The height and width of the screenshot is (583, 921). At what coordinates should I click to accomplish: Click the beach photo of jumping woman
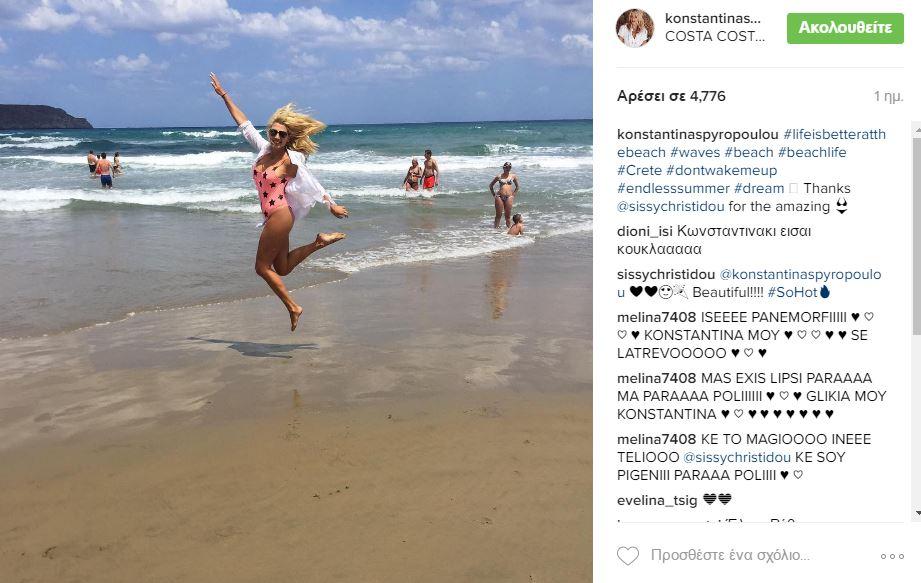(x=296, y=291)
